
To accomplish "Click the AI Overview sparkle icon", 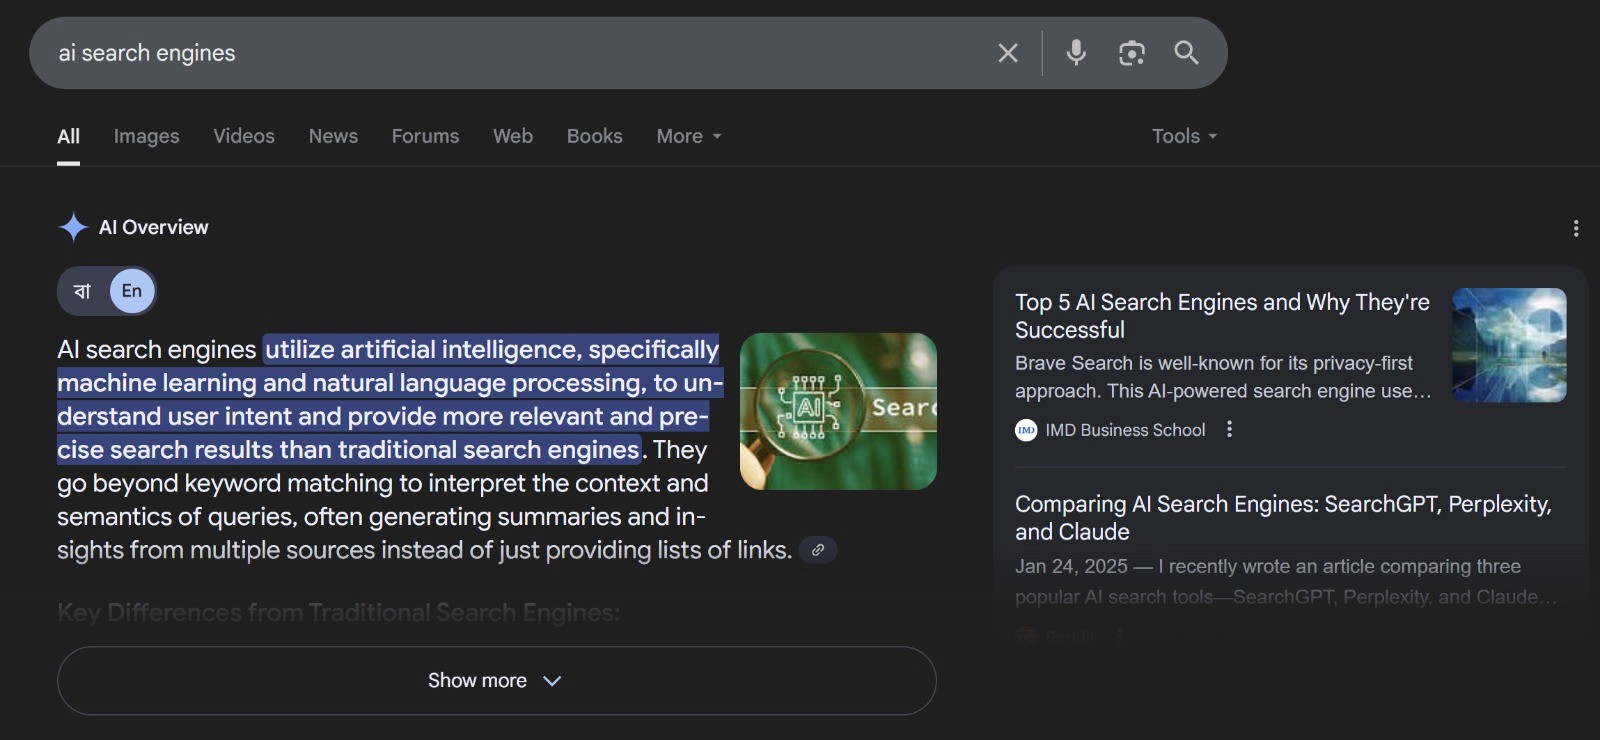I will 73,227.
